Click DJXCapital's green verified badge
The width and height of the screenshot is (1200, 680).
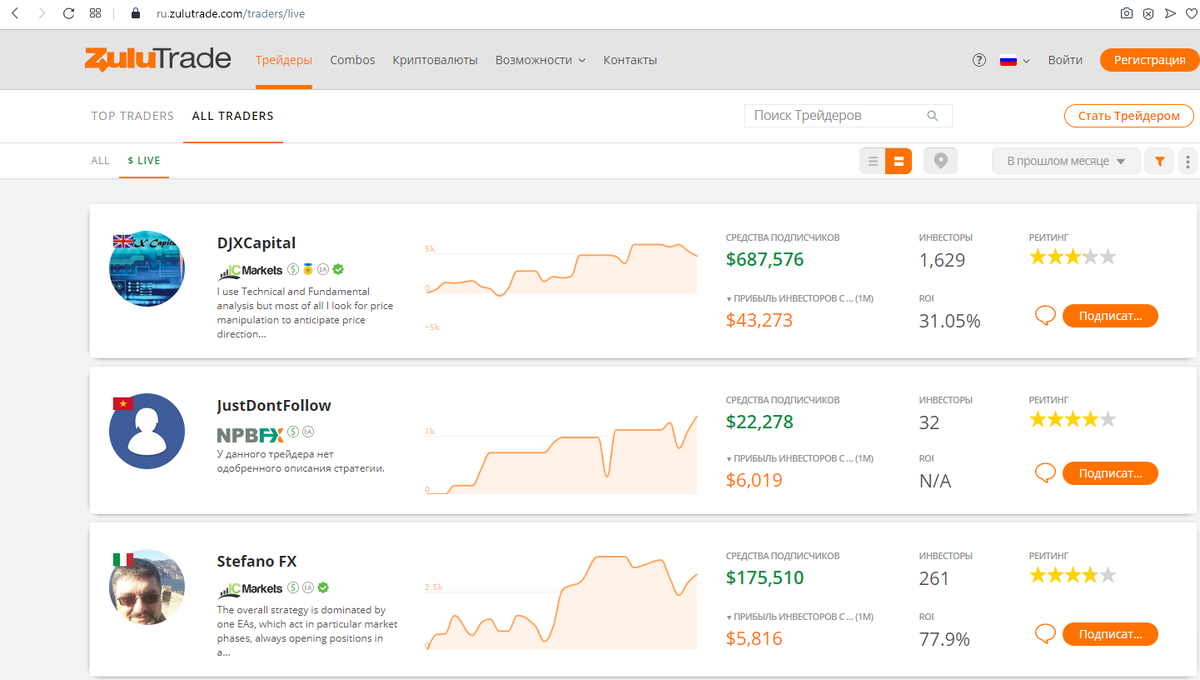click(338, 269)
